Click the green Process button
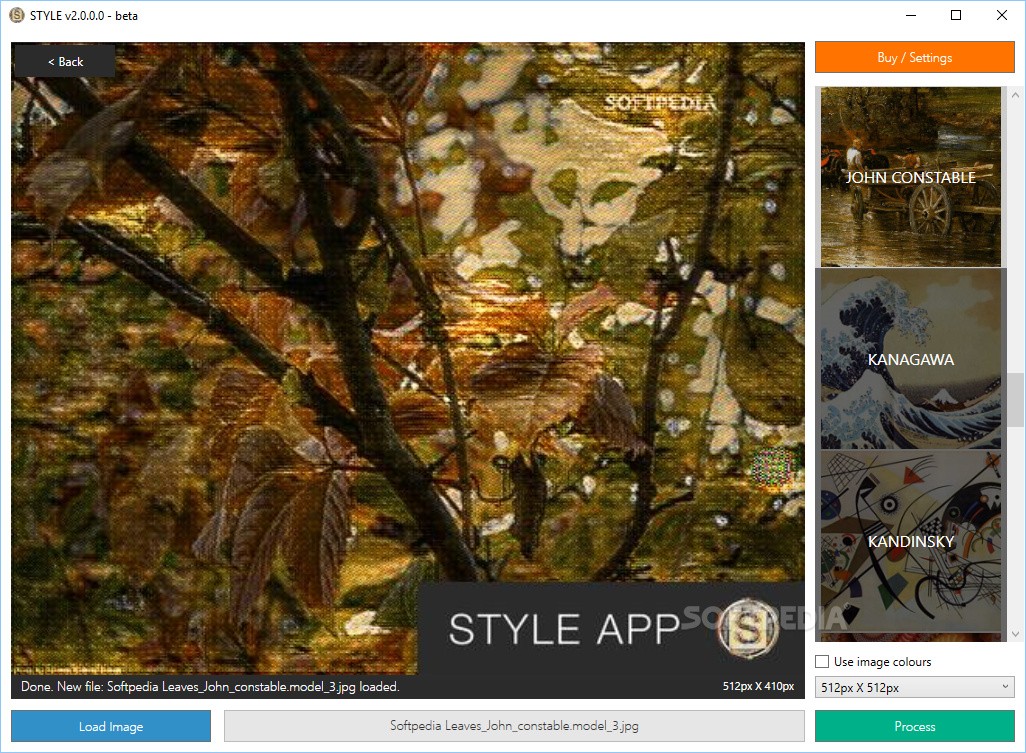The height and width of the screenshot is (753, 1026). [x=914, y=726]
